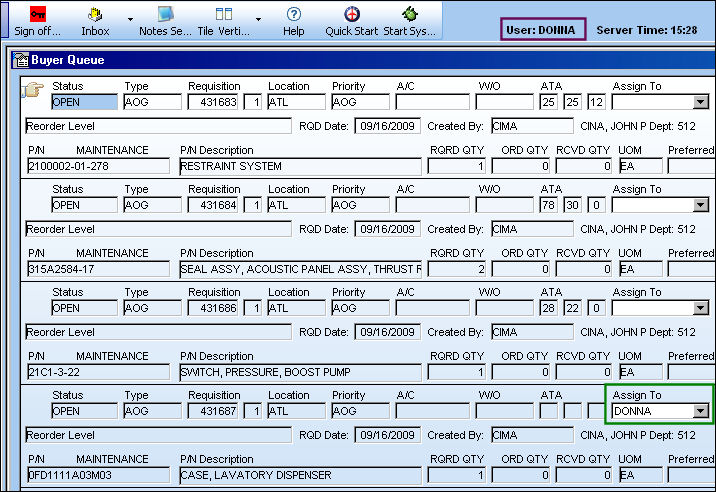Click Requisition number field 431684
Screen dimensions: 716x492
213,205
